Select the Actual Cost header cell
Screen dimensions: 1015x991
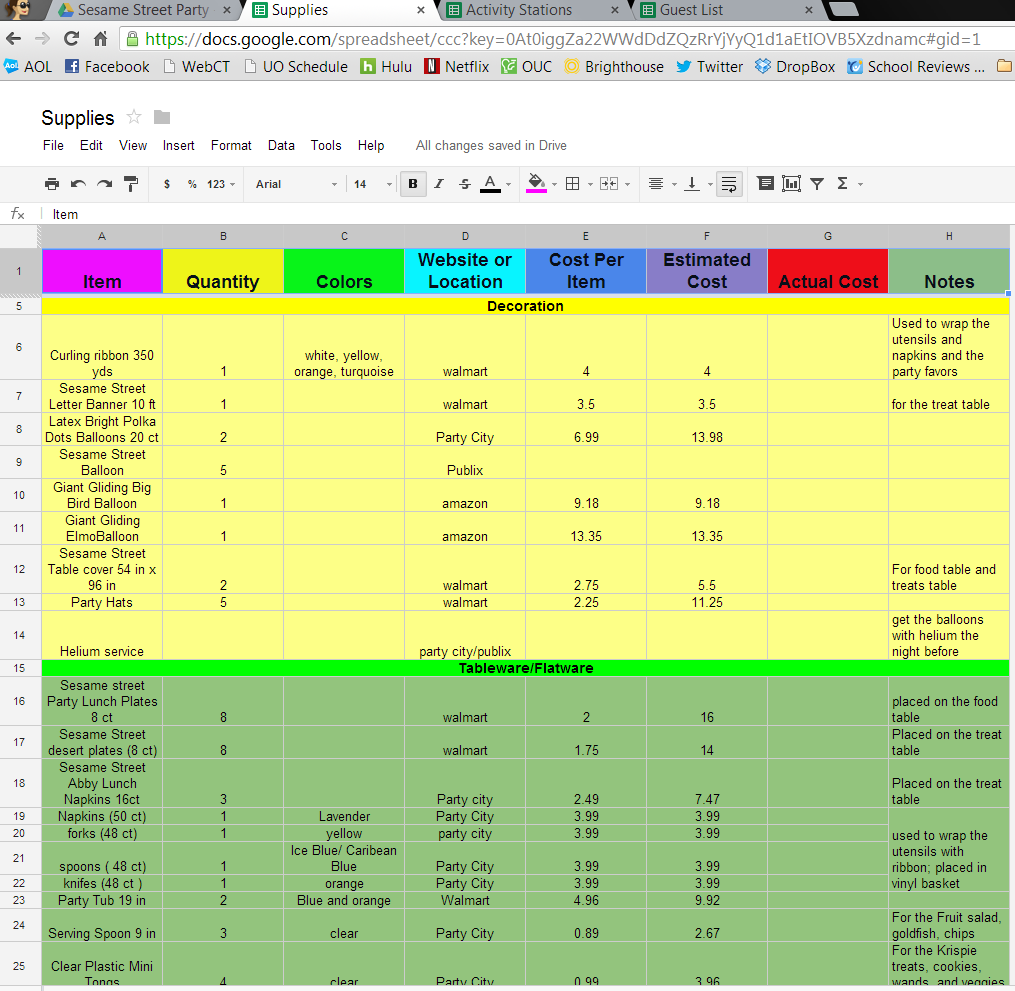828,271
